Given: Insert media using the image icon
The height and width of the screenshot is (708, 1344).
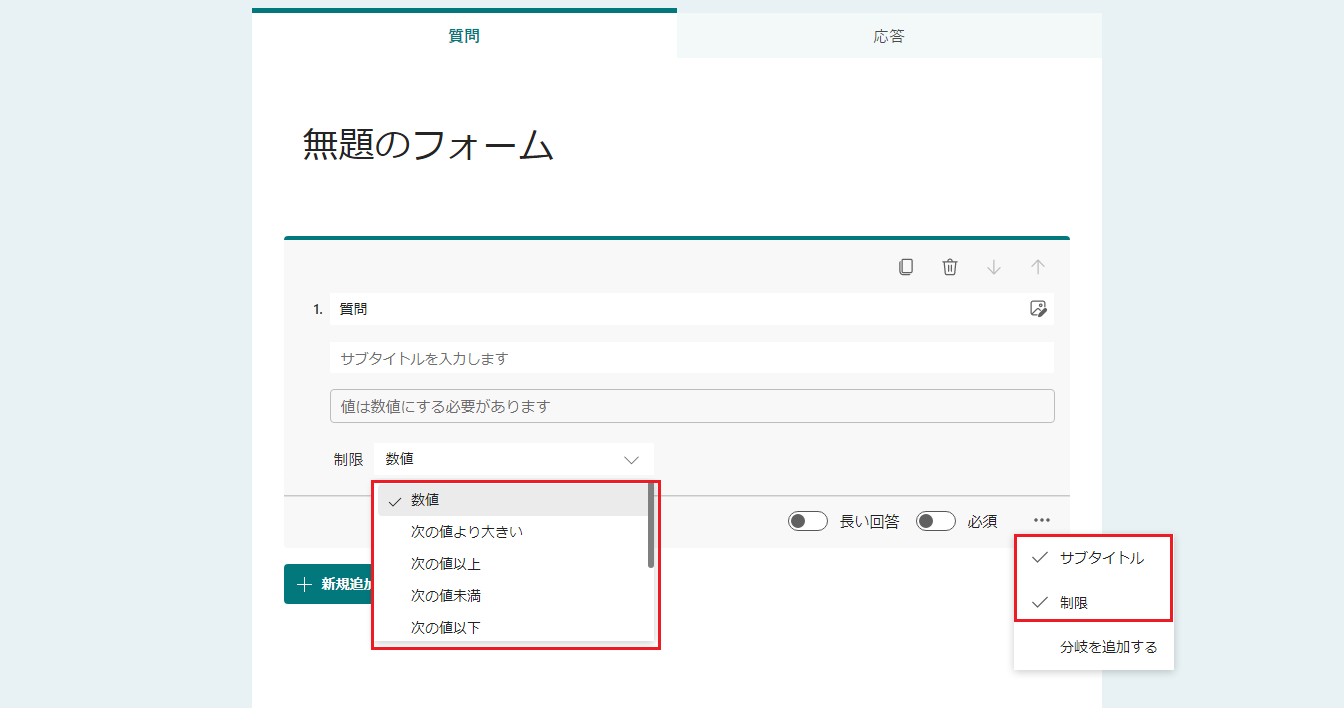Looking at the screenshot, I should tap(1038, 309).
